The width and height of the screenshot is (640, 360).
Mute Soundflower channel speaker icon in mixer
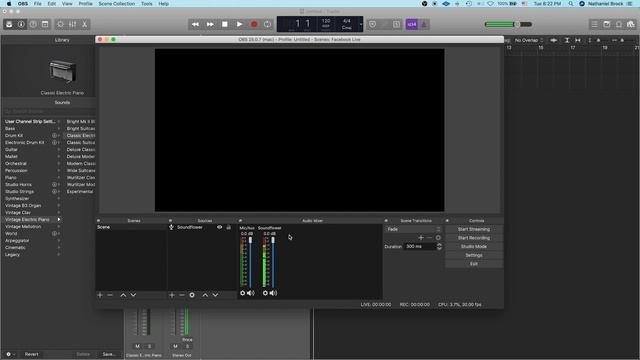coord(273,293)
